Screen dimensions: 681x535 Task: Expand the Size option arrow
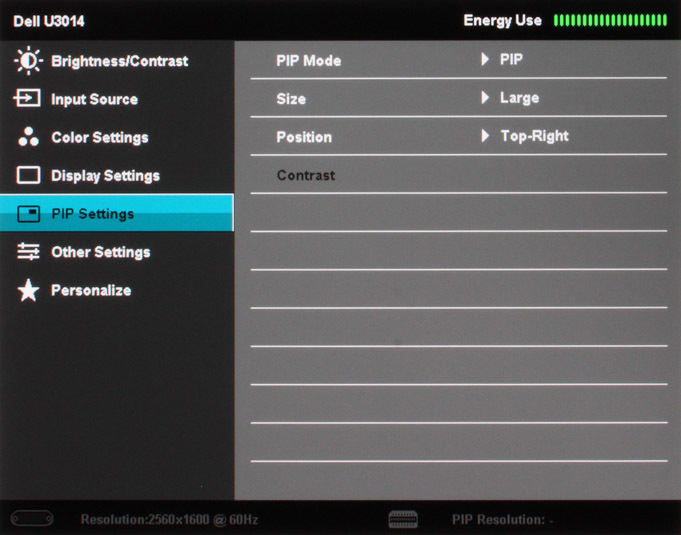click(x=485, y=97)
